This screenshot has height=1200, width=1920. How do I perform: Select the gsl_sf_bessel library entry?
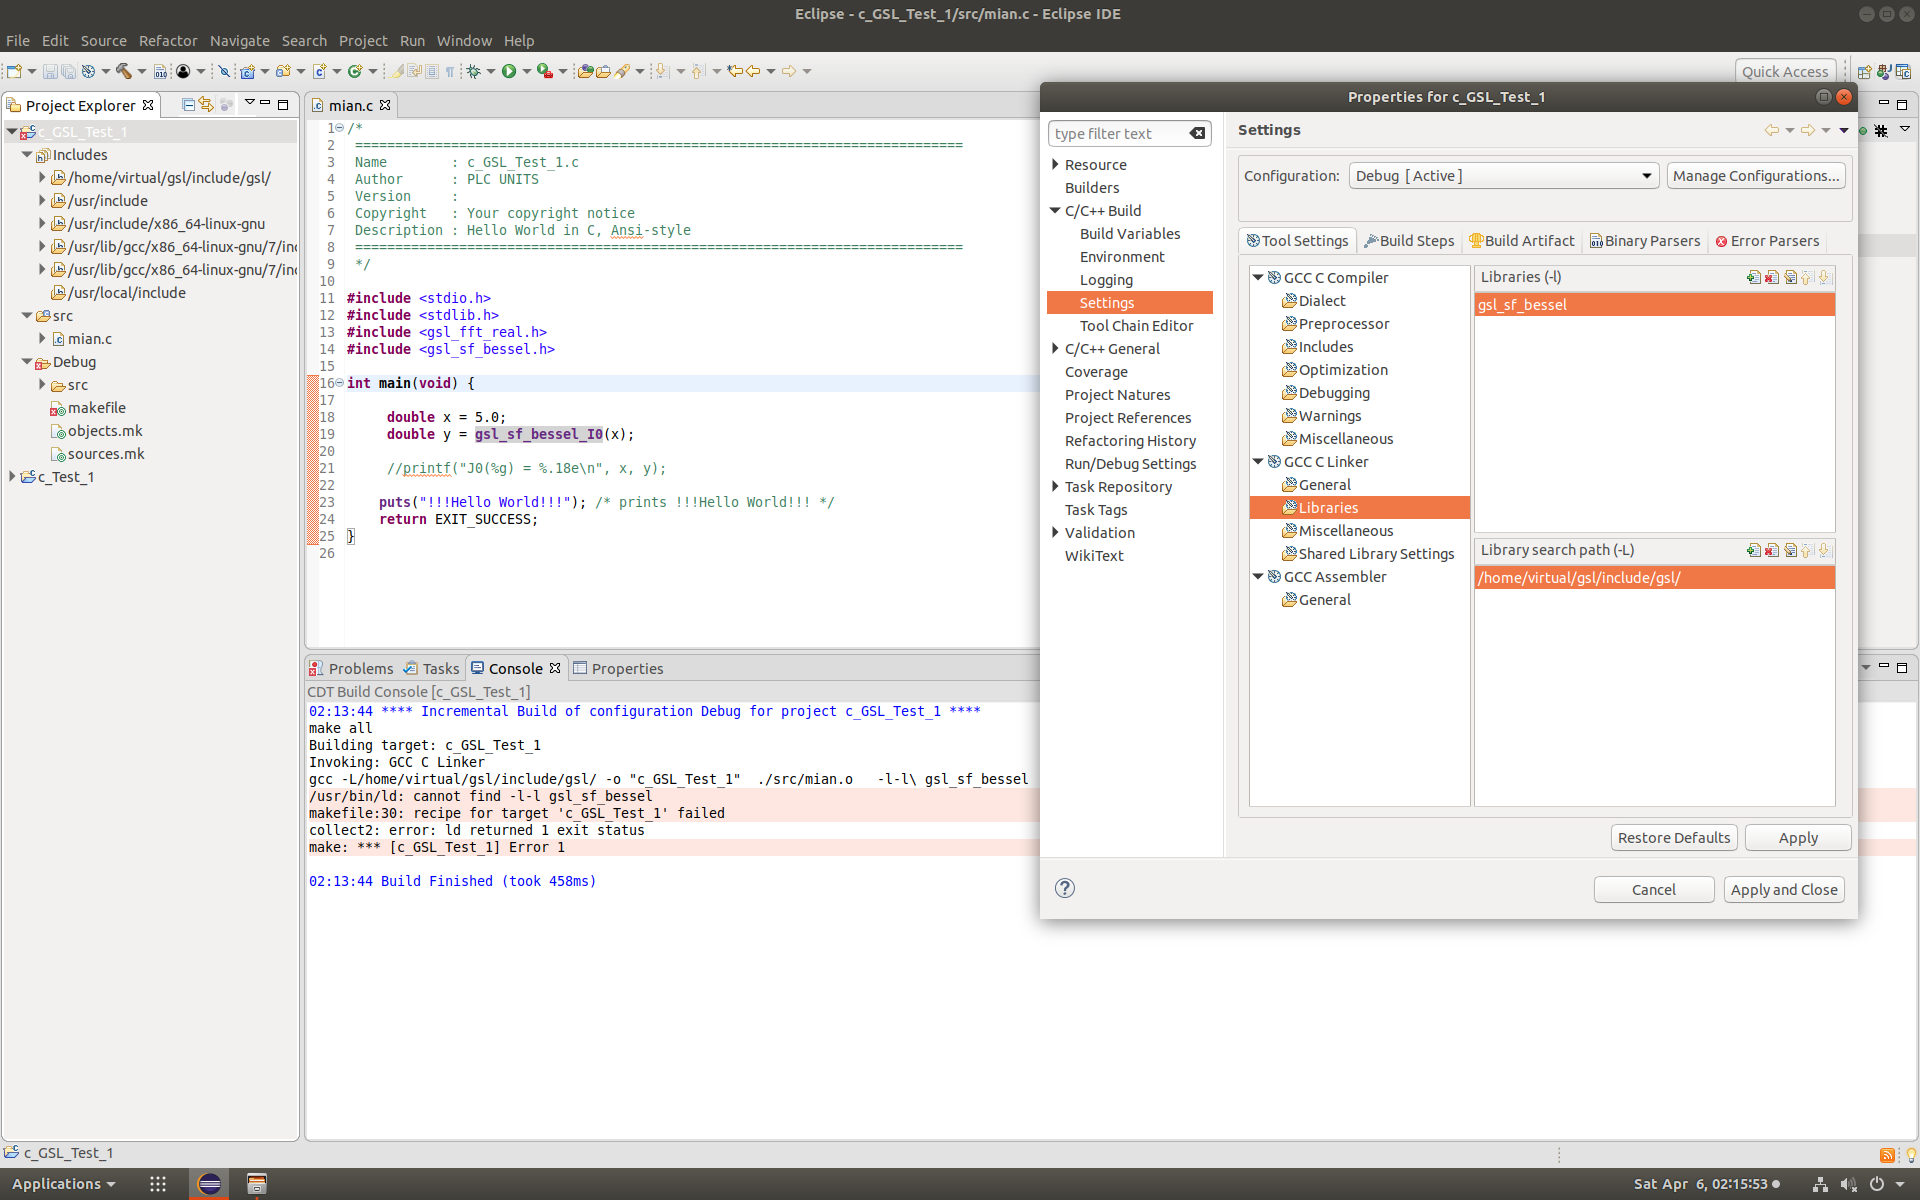pos(1654,305)
